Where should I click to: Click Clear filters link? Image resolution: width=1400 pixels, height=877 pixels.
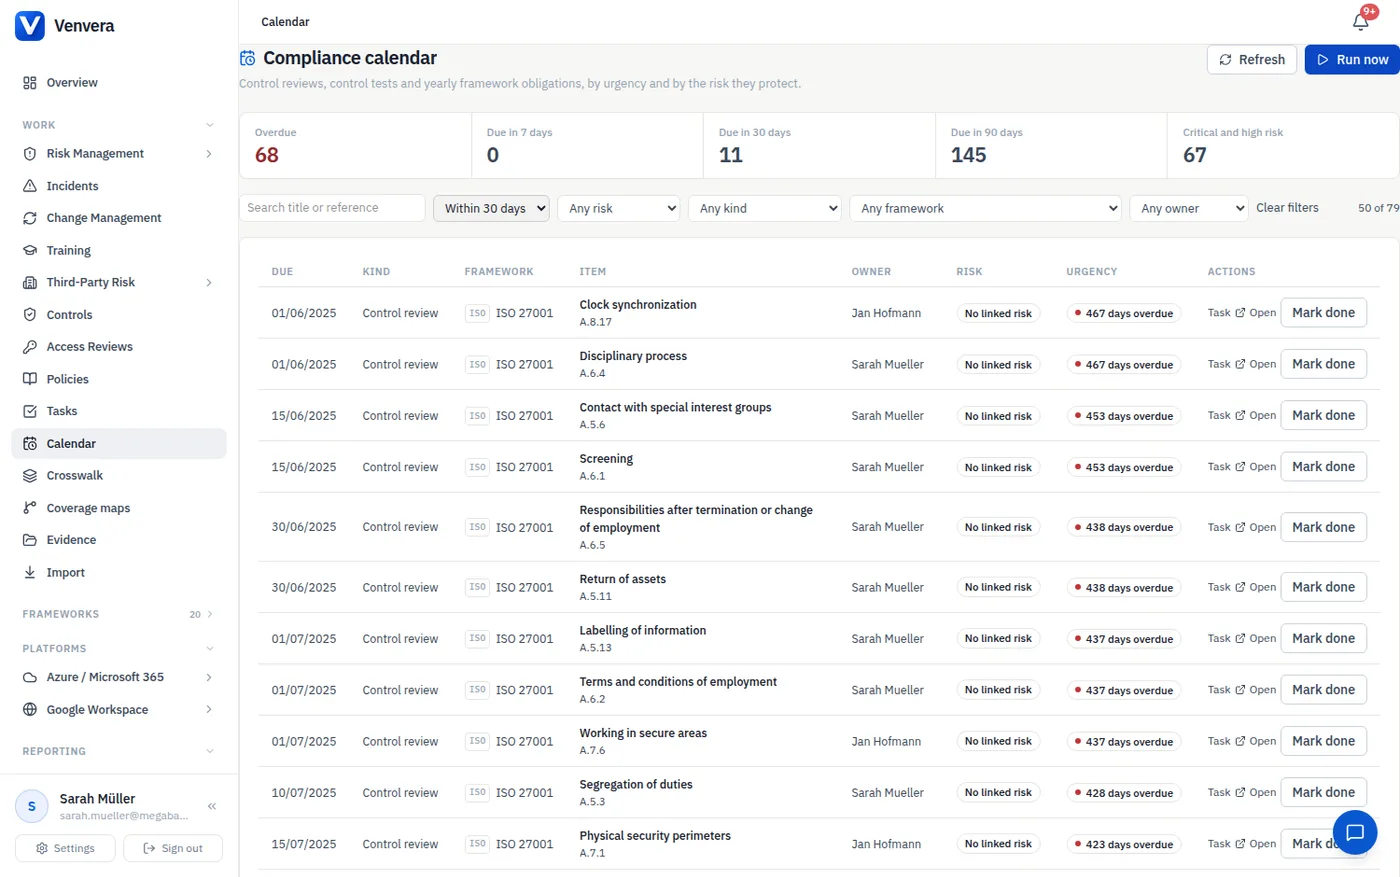[x=1287, y=208]
